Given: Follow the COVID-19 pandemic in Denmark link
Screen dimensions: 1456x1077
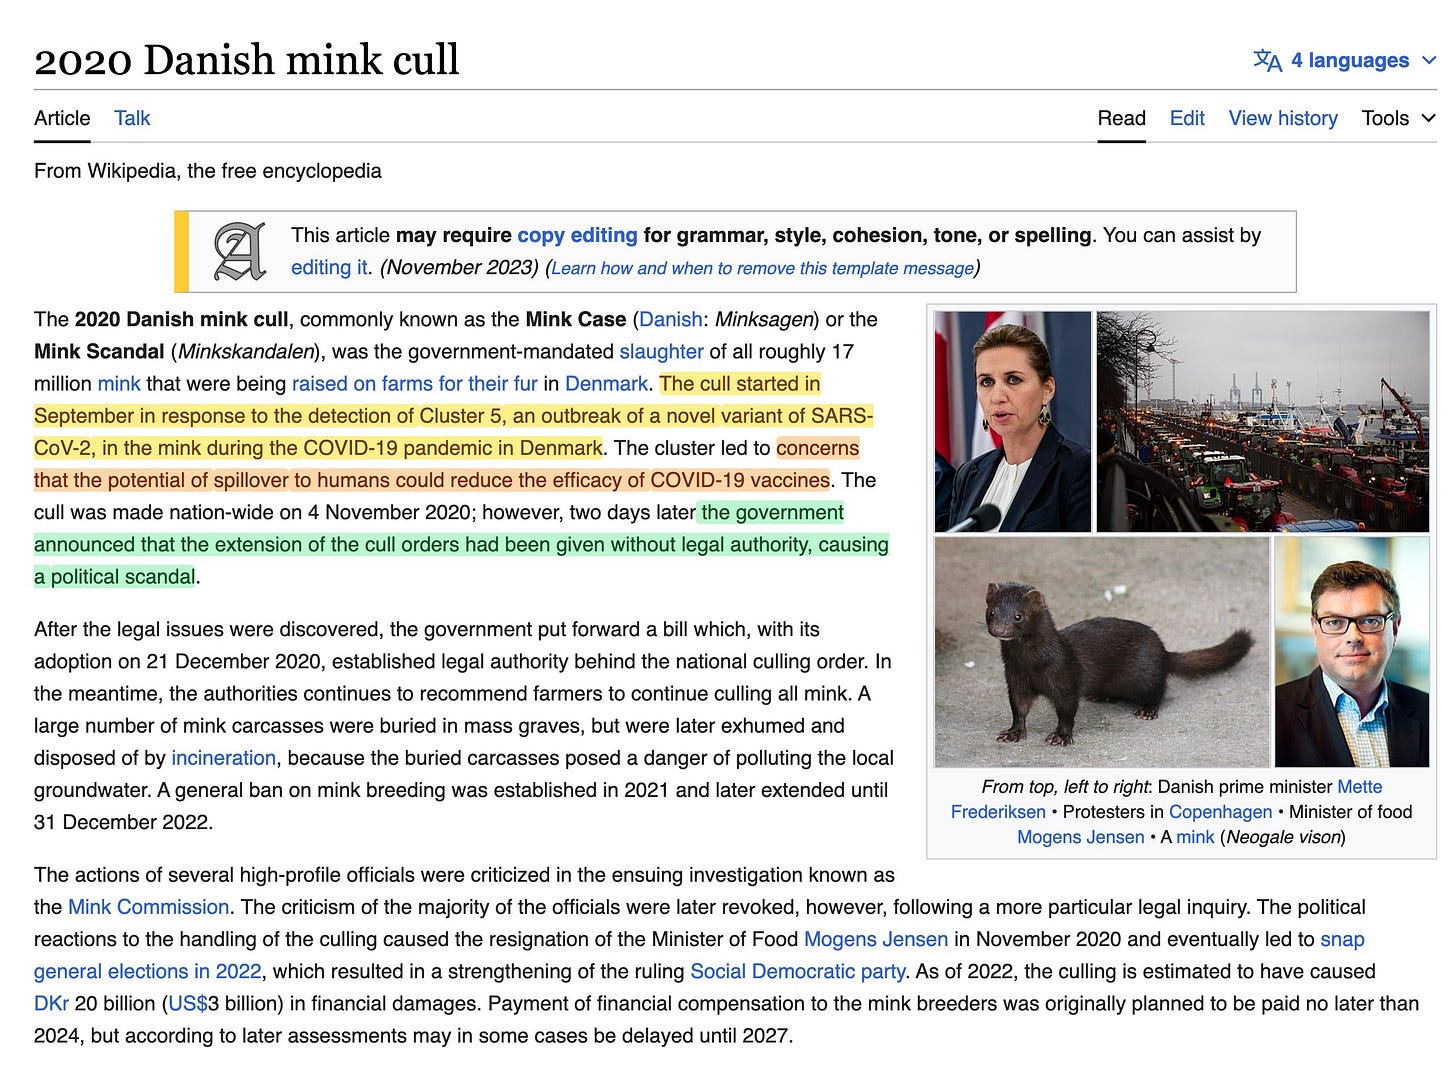Looking at the screenshot, I should click(453, 447).
